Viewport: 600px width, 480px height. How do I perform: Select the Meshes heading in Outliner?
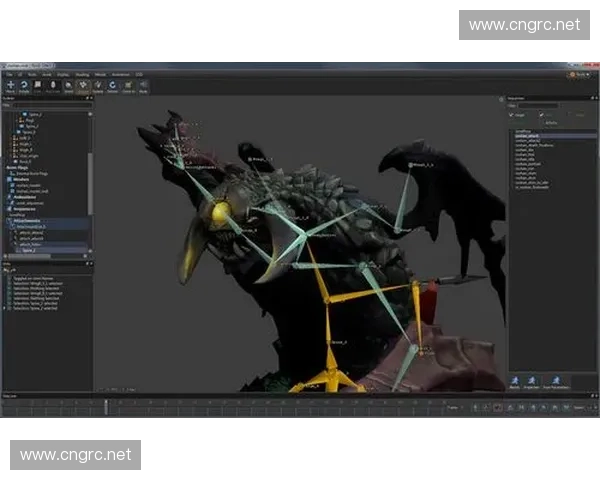click(x=21, y=179)
